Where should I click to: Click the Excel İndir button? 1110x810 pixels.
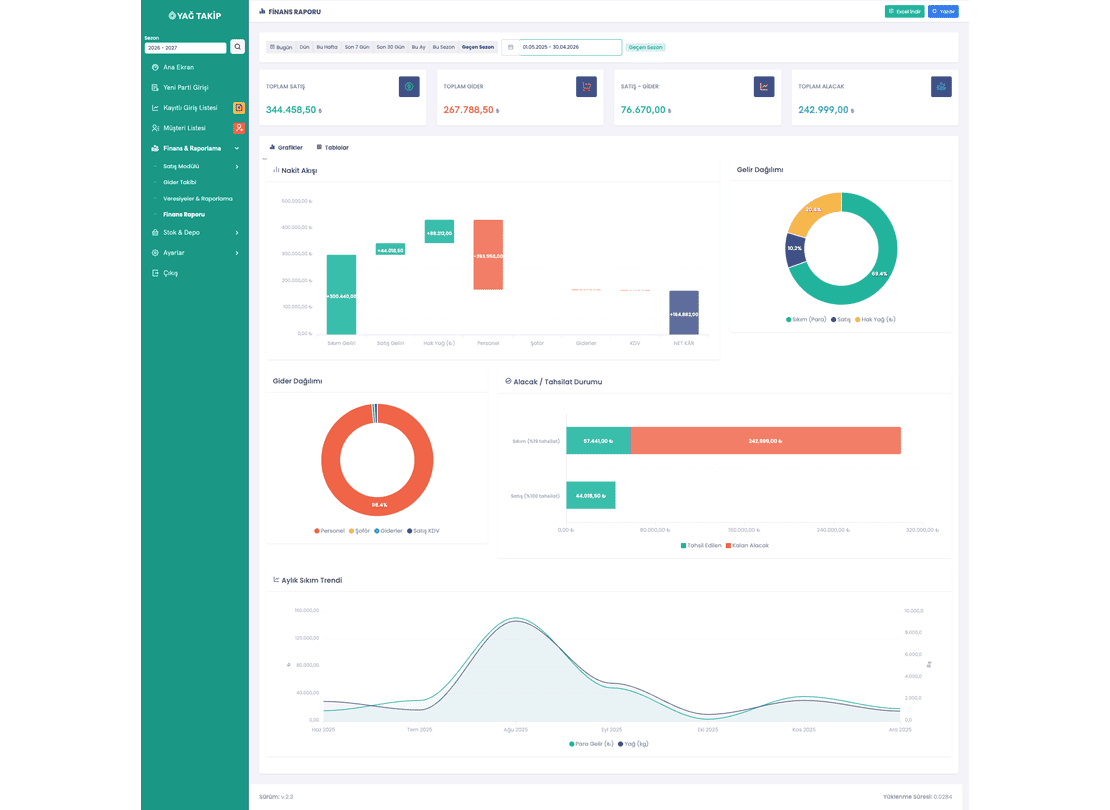[904, 11]
